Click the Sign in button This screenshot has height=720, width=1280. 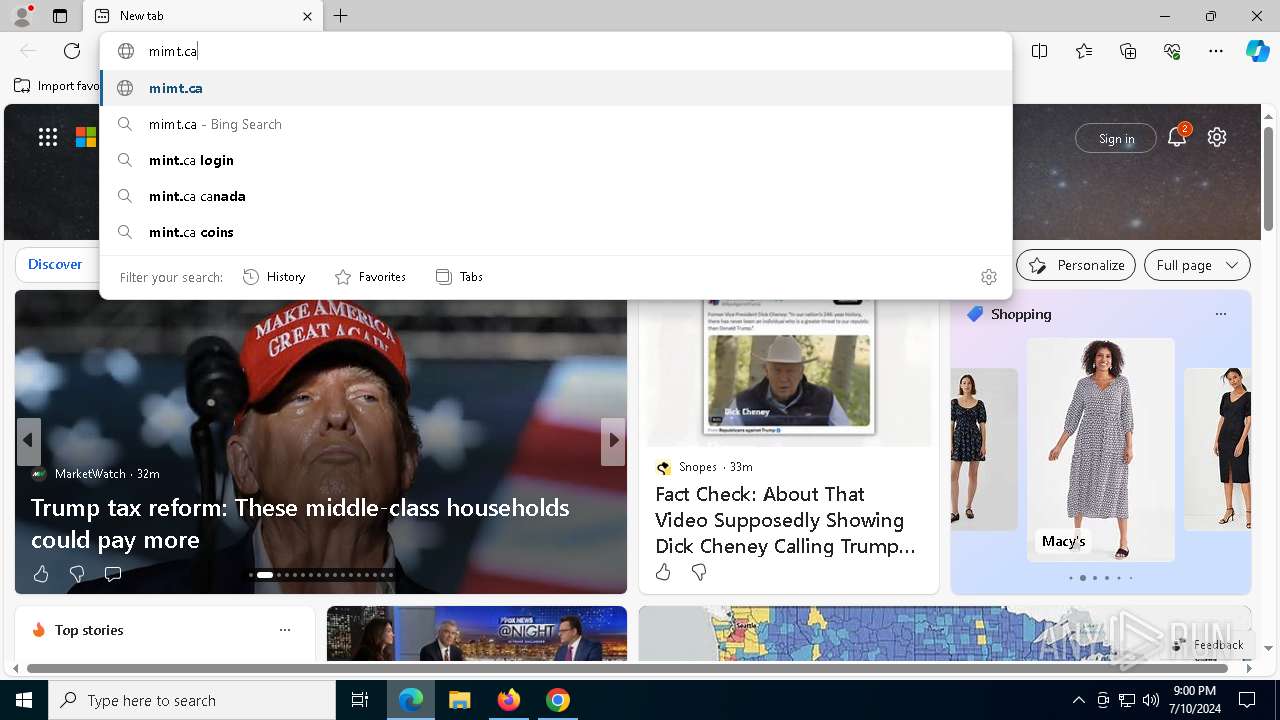[1116, 138]
